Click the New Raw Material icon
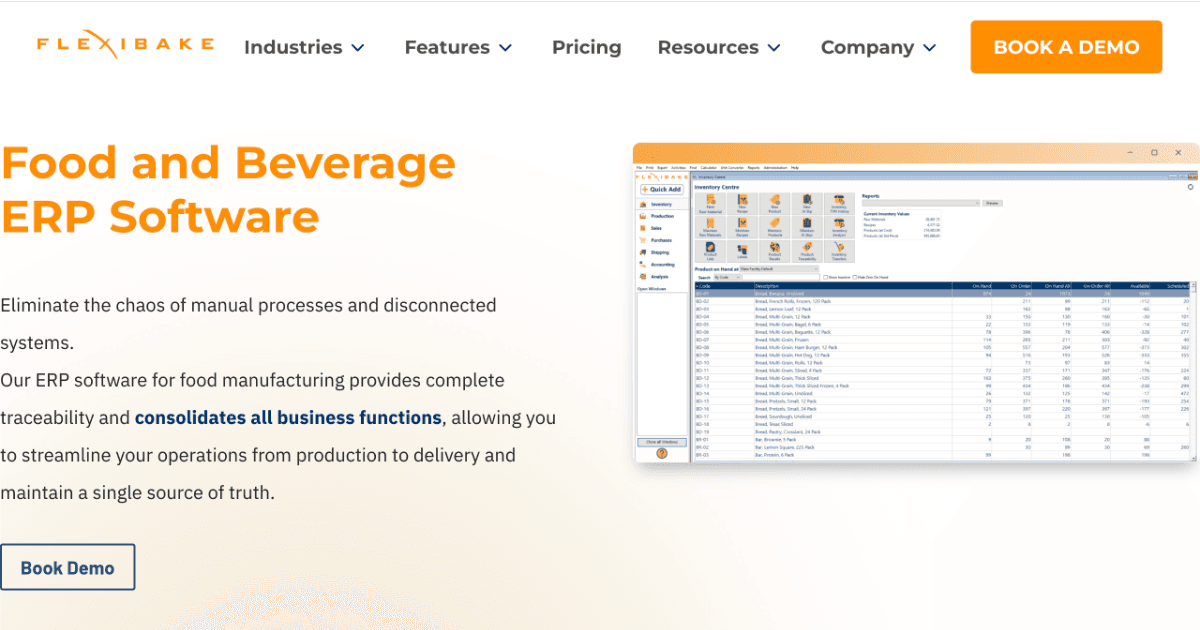The image size is (1200, 630). tap(711, 202)
